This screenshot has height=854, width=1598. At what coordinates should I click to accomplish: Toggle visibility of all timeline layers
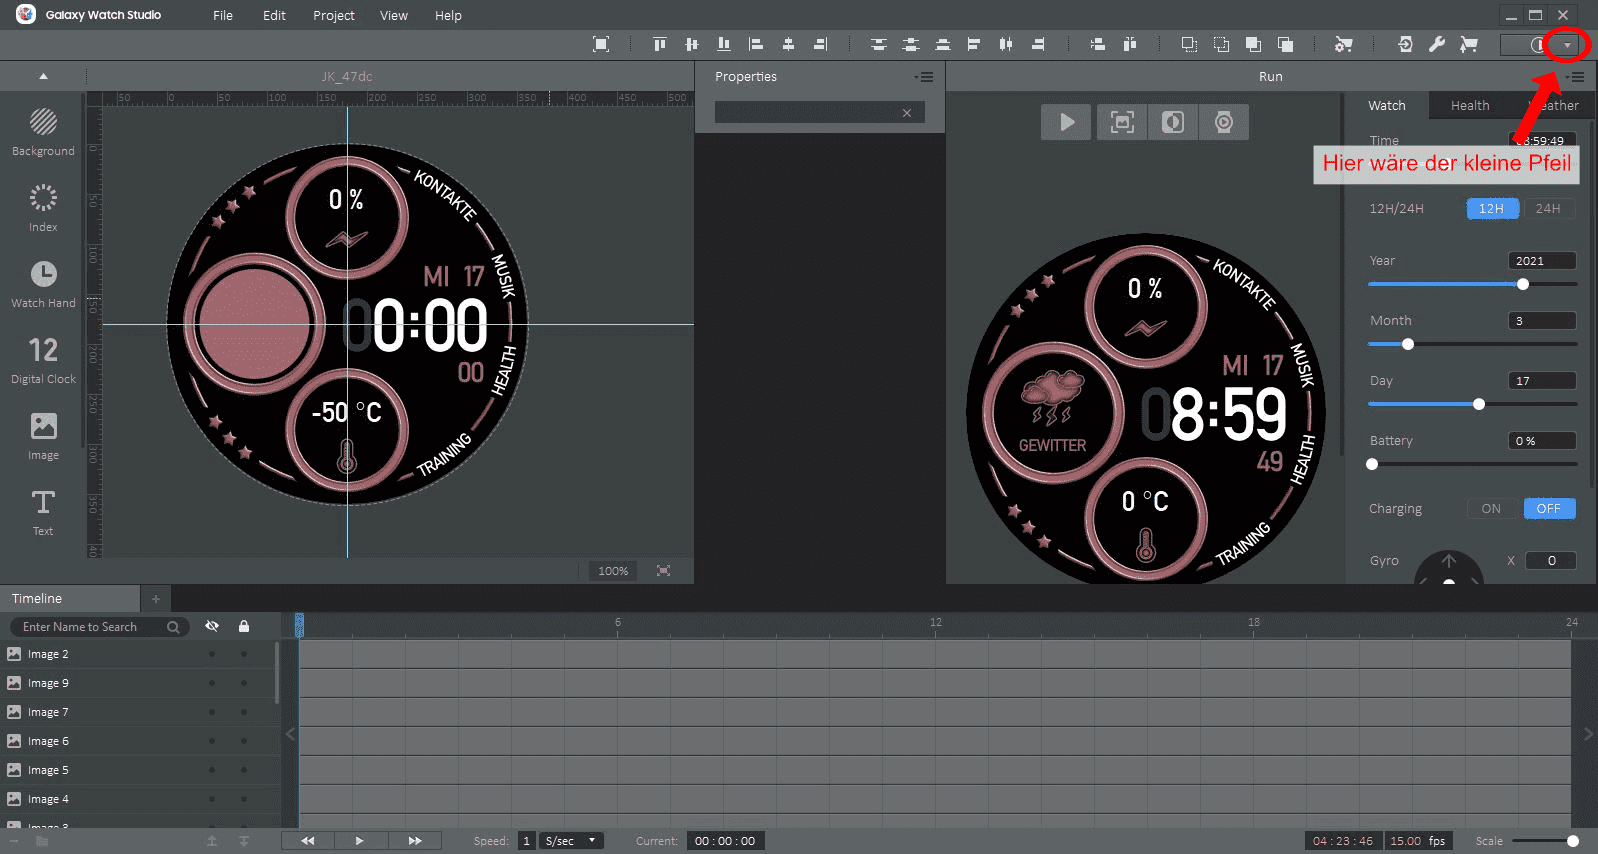pos(212,626)
